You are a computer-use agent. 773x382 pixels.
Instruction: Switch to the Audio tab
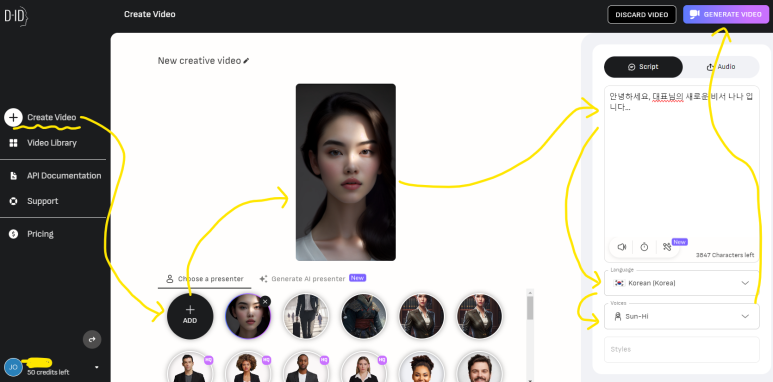tap(721, 67)
